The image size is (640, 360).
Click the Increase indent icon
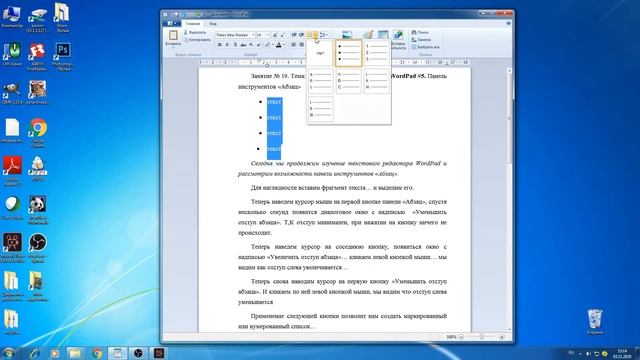pos(302,35)
